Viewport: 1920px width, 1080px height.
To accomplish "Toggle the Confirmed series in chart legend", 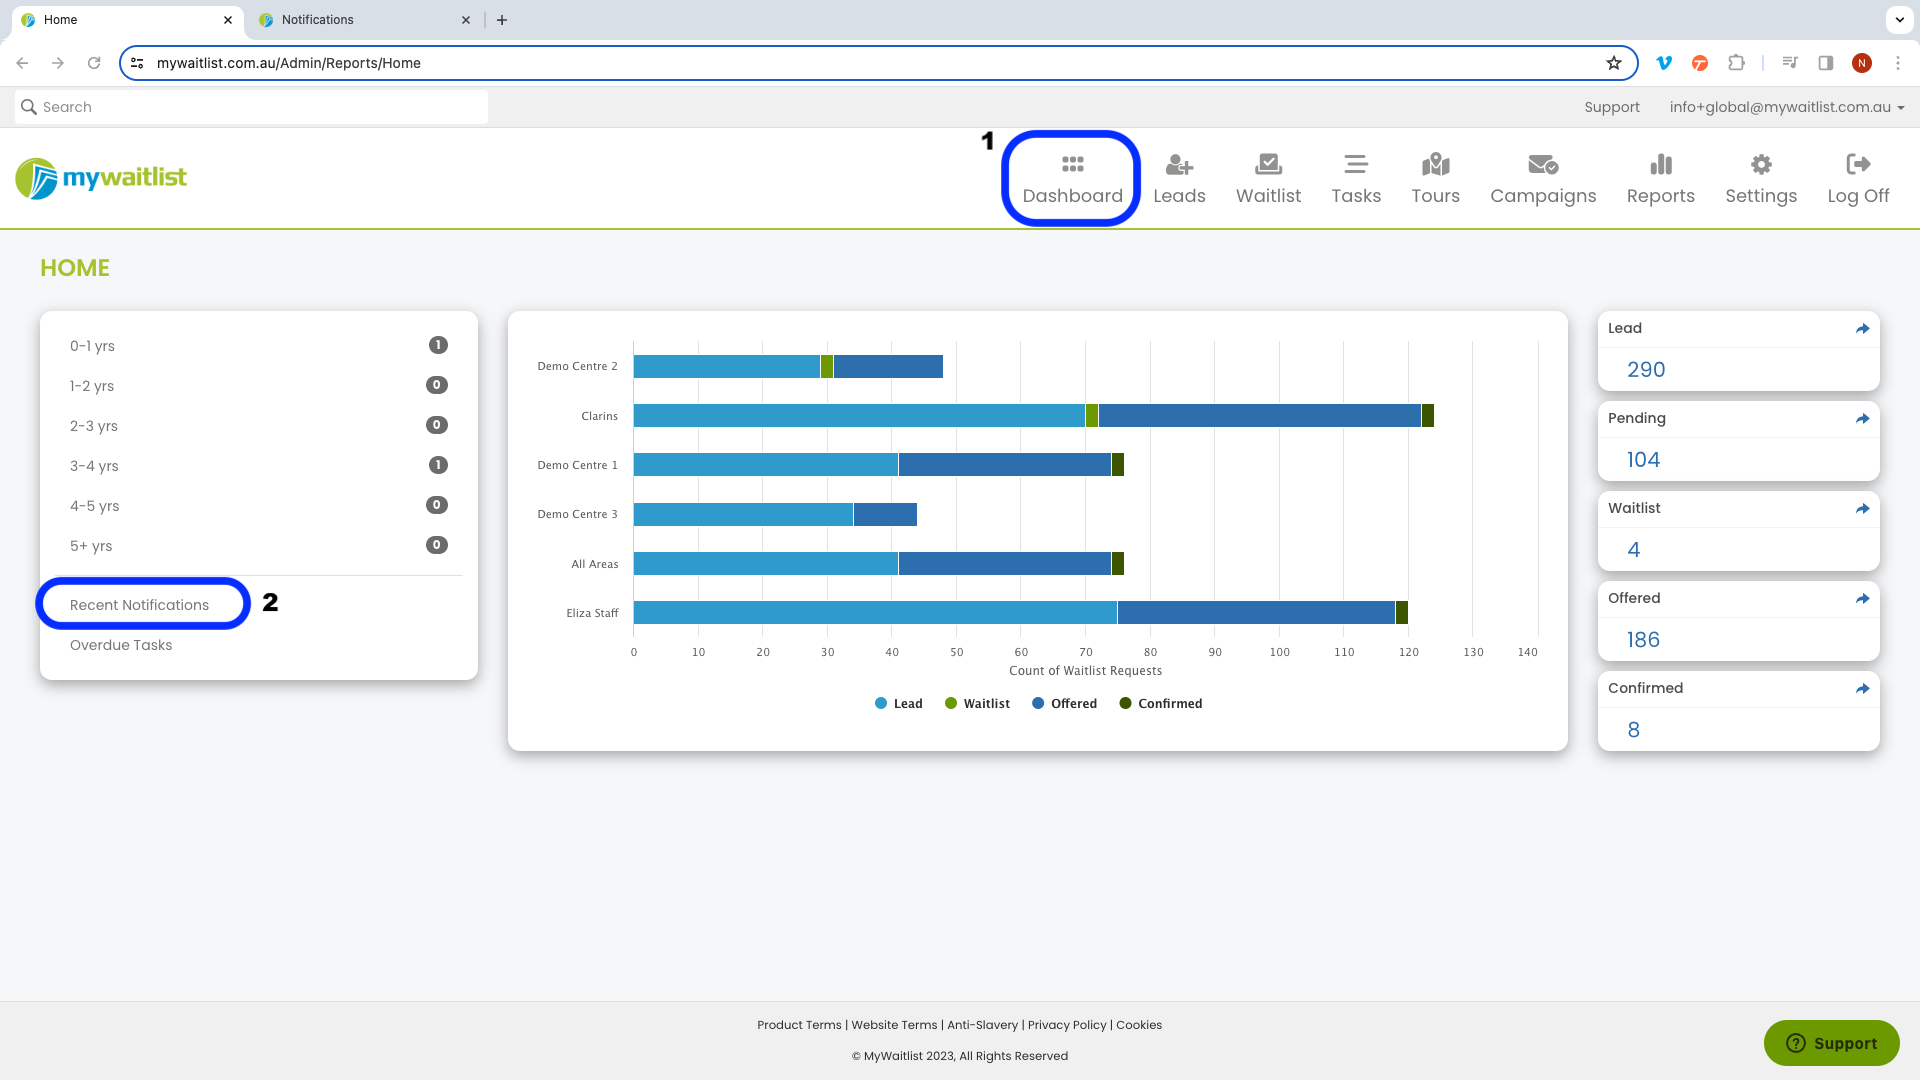I will 1160,704.
